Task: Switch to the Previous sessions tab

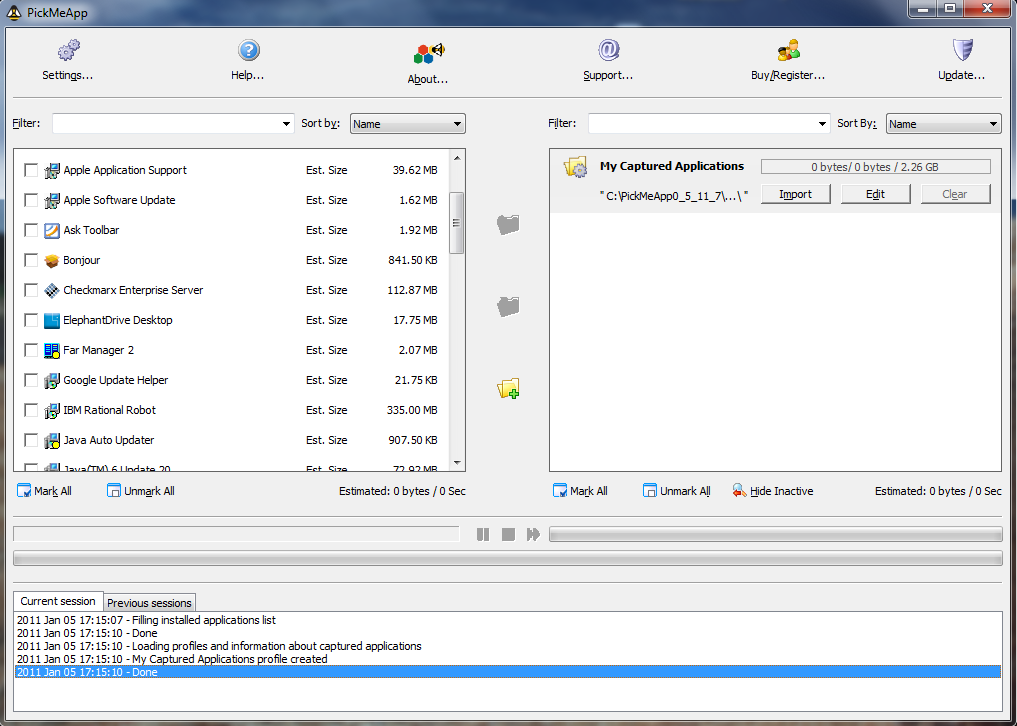Action: [x=149, y=603]
